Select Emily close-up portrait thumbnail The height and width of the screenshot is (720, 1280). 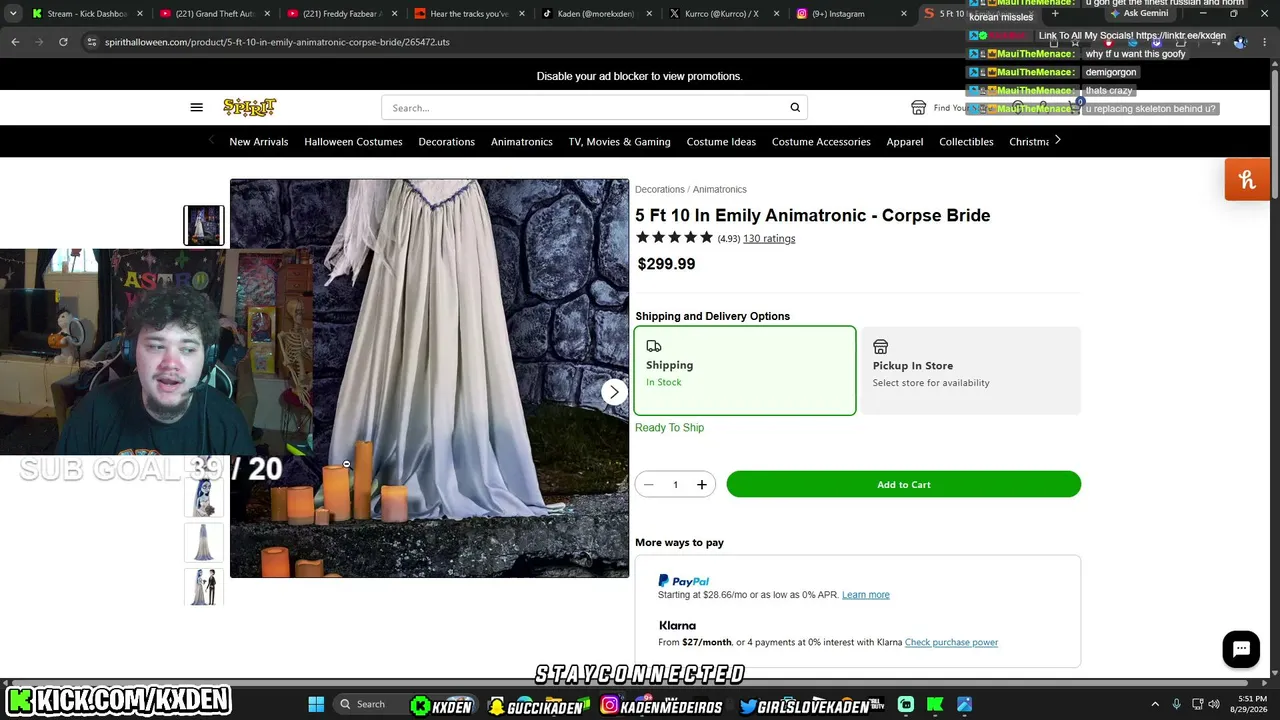[x=204, y=496]
